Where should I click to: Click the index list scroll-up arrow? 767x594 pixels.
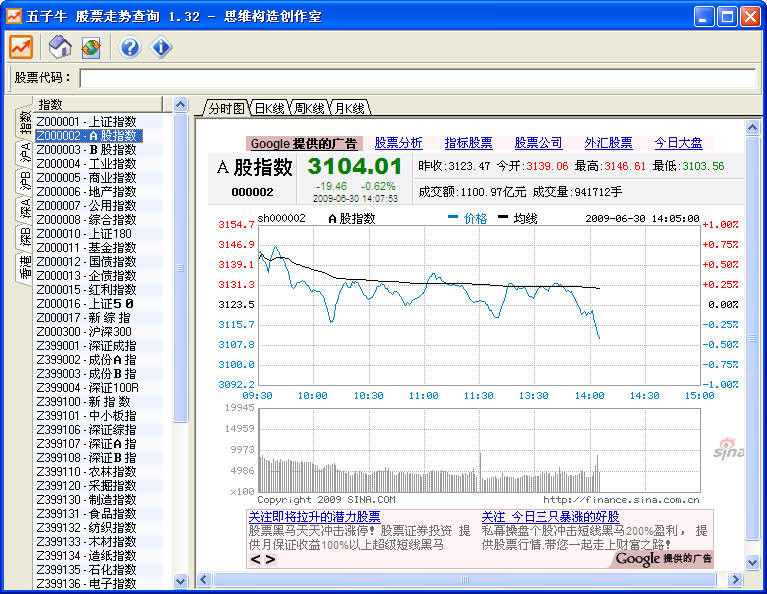tap(180, 104)
